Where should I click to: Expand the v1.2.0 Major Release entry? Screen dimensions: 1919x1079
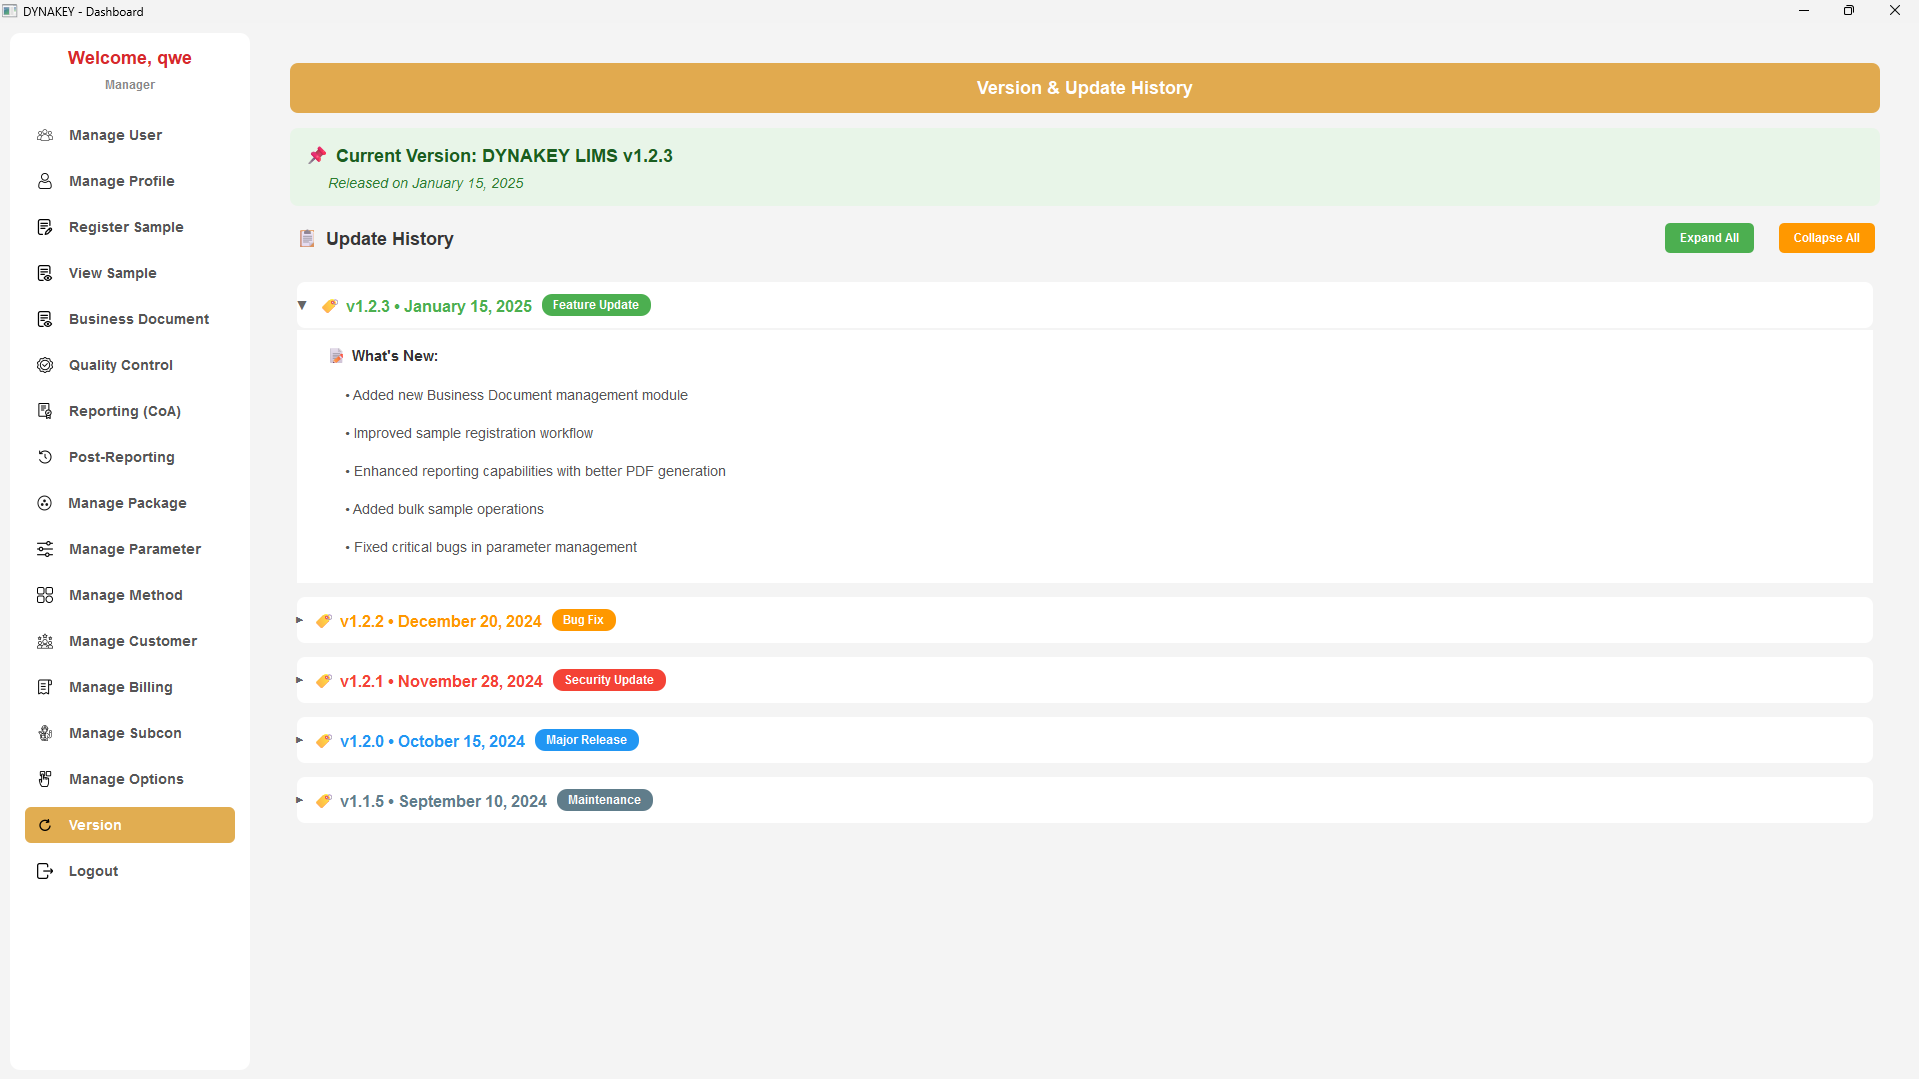point(300,740)
